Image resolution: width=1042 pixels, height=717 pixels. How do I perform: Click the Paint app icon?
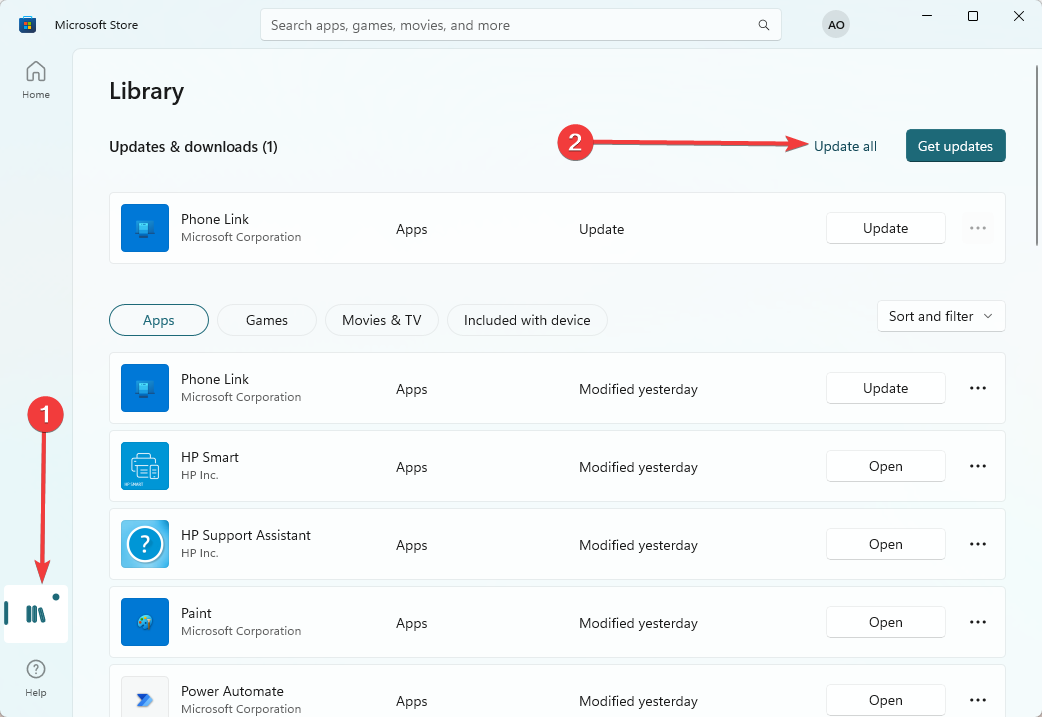click(145, 622)
